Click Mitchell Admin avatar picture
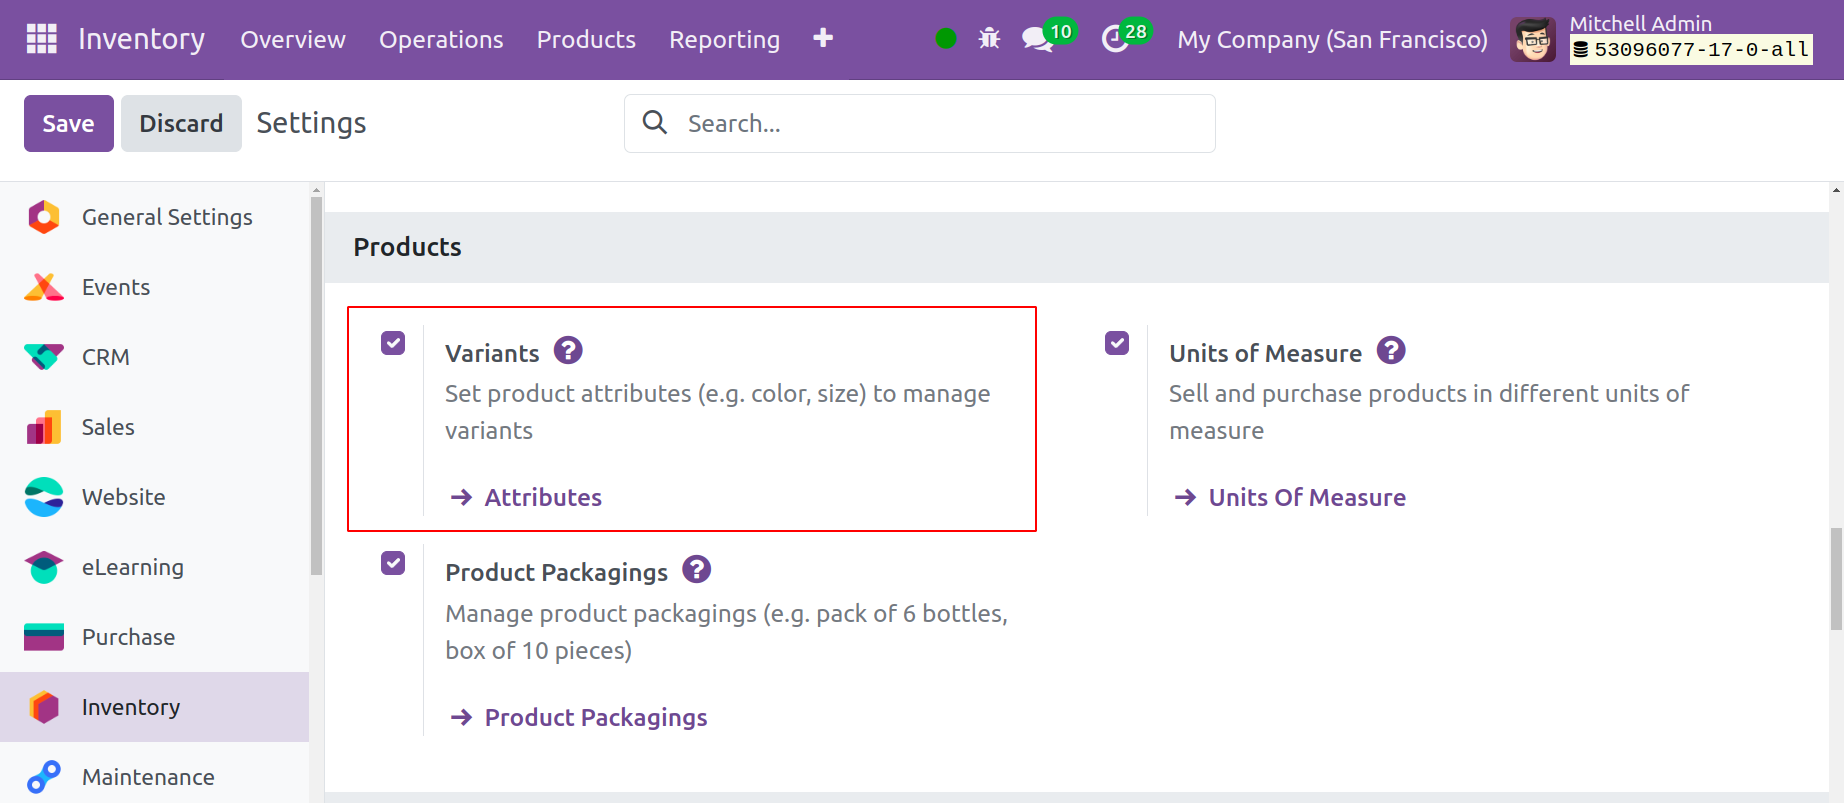1844x803 pixels. [x=1532, y=40]
